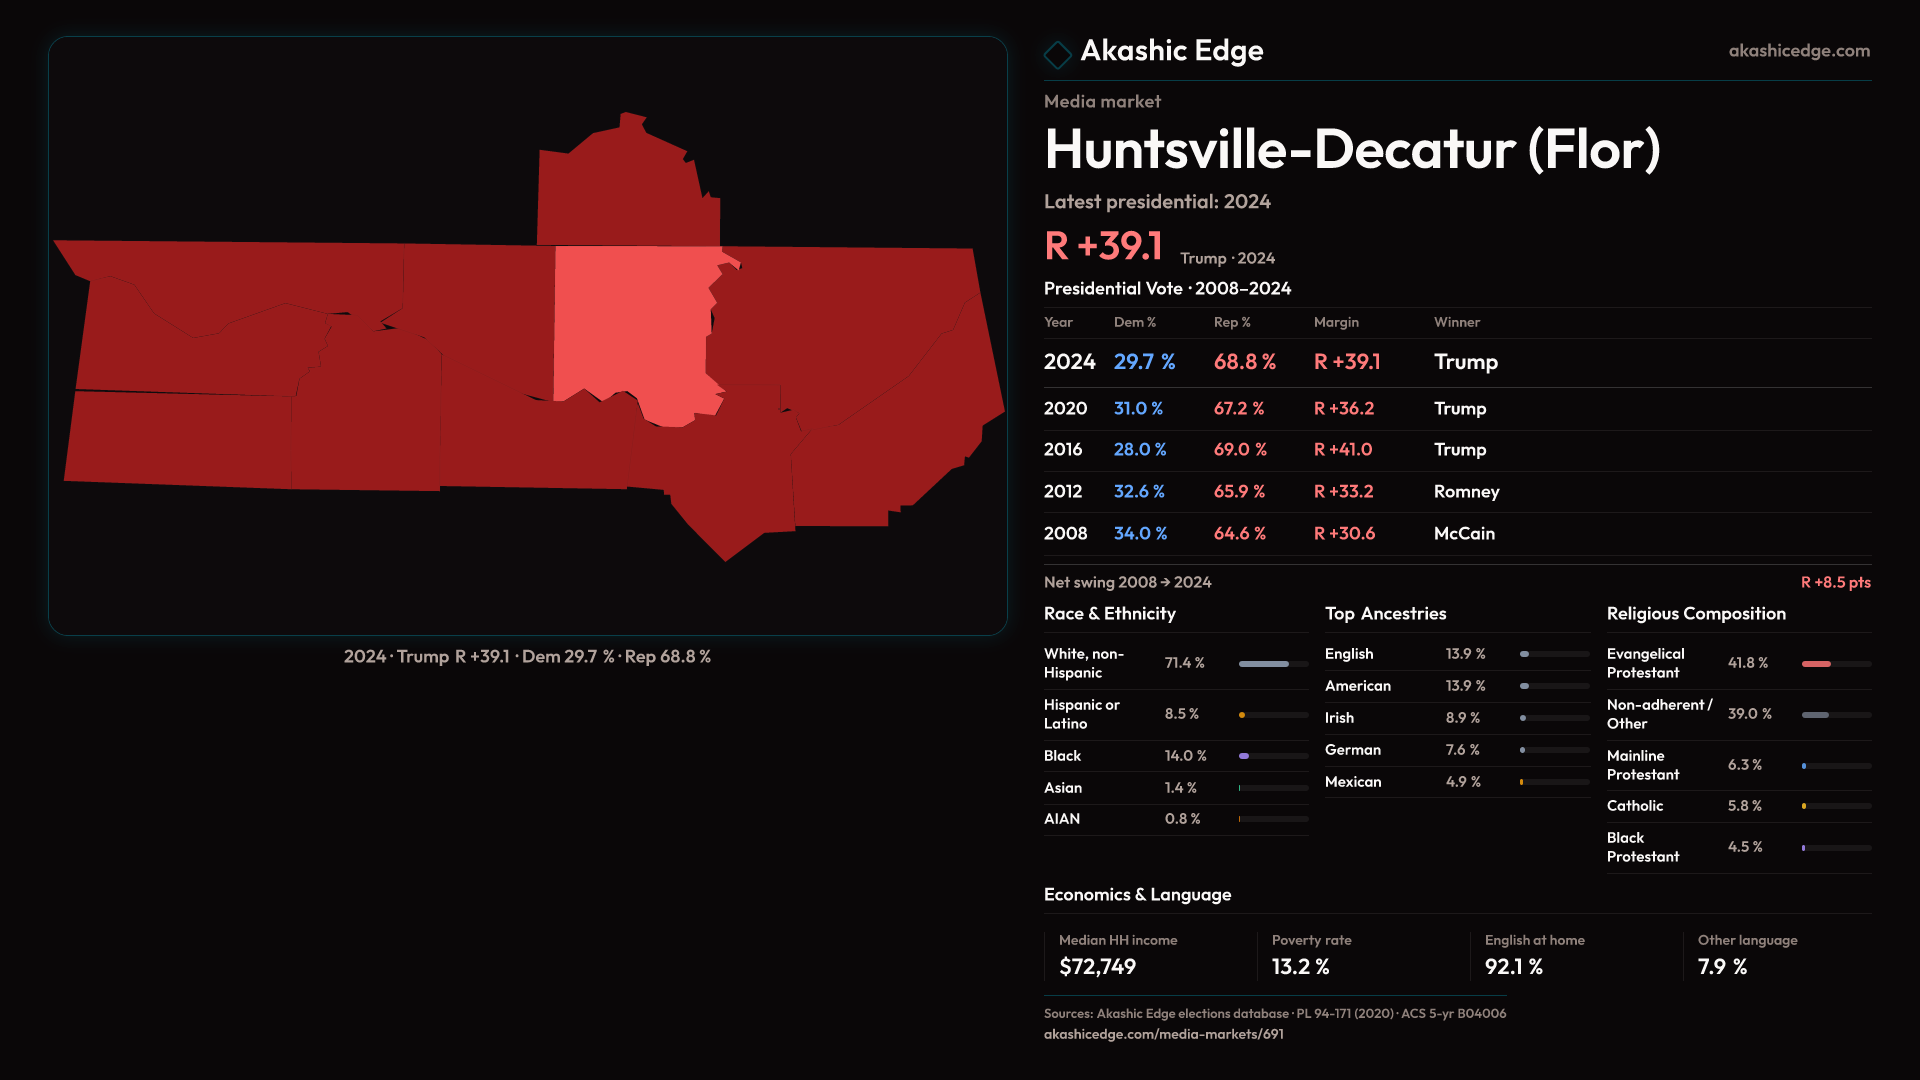
Task: Open the akashicedge.com link in header
Action: [1798, 51]
